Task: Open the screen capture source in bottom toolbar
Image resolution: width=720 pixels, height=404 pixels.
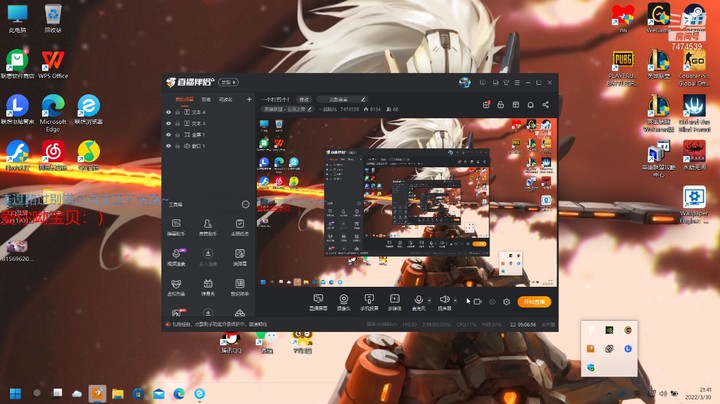Action: [318, 303]
